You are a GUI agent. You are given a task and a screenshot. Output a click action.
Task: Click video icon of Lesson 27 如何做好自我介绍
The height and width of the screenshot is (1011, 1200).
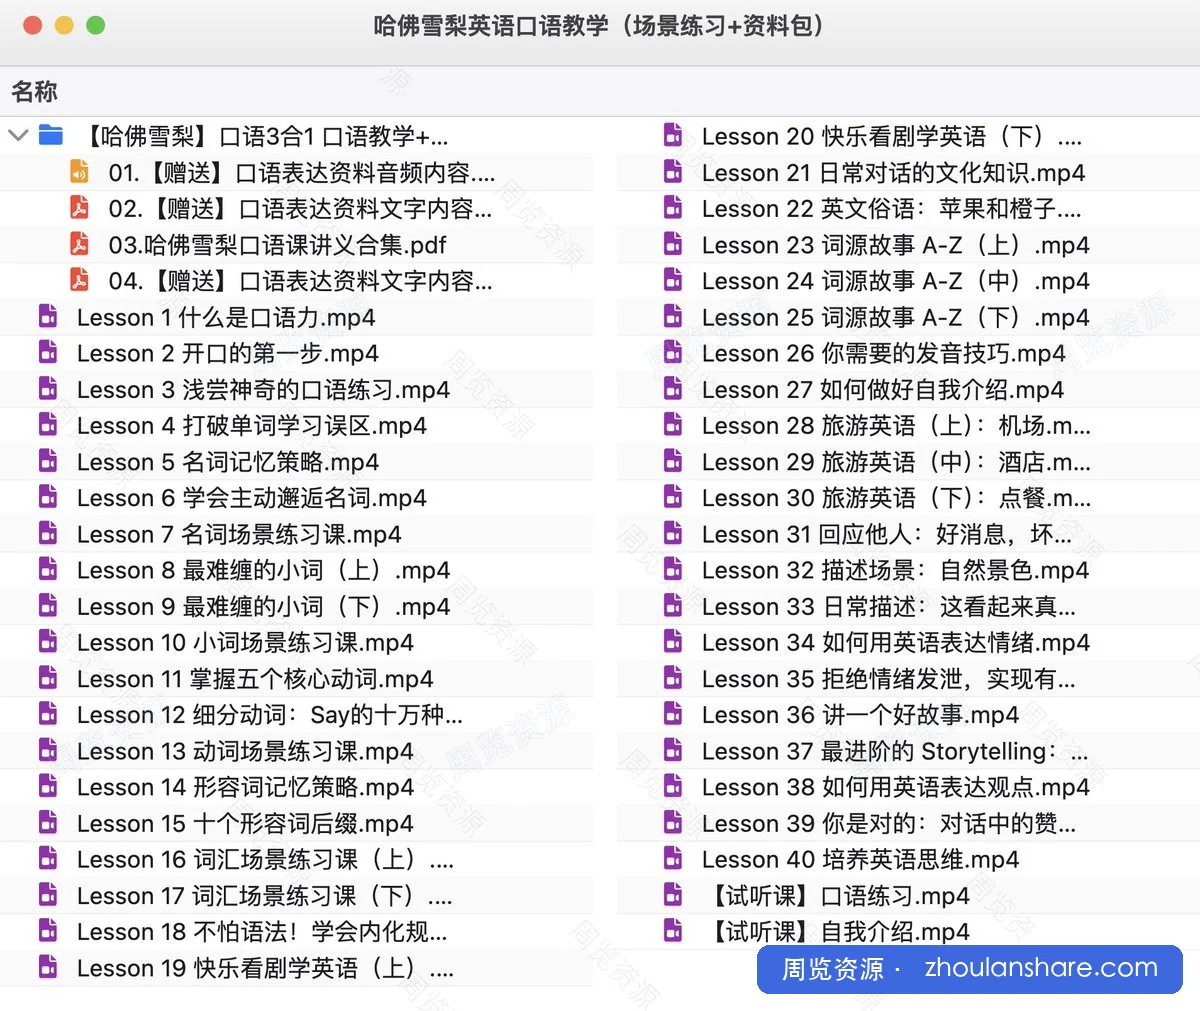(673, 389)
